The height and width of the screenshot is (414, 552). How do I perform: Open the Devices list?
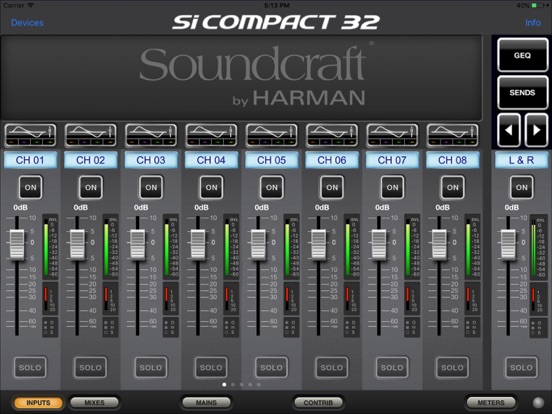pyautogui.click(x=27, y=23)
